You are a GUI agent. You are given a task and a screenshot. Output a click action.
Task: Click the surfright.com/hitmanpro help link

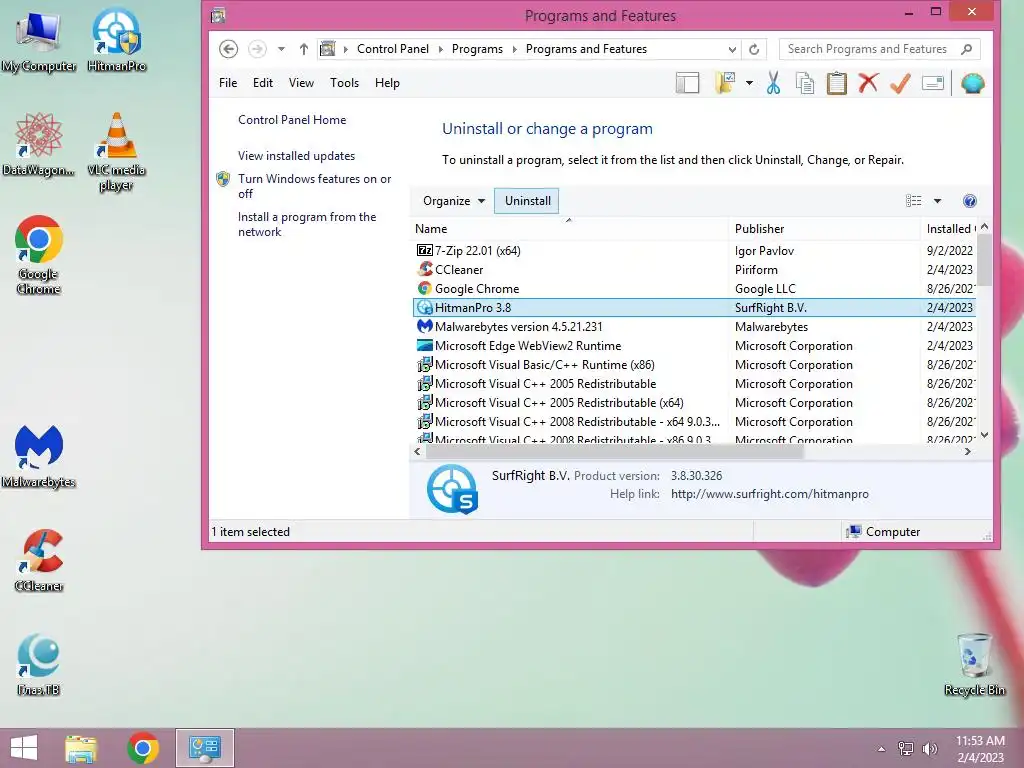point(769,494)
